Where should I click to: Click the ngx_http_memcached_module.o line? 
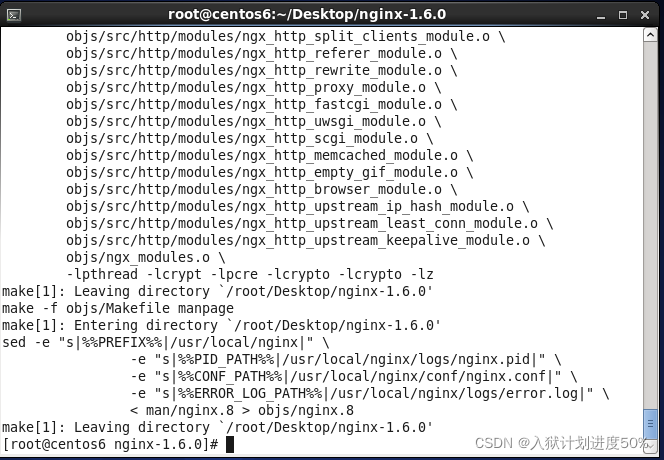tap(269, 155)
